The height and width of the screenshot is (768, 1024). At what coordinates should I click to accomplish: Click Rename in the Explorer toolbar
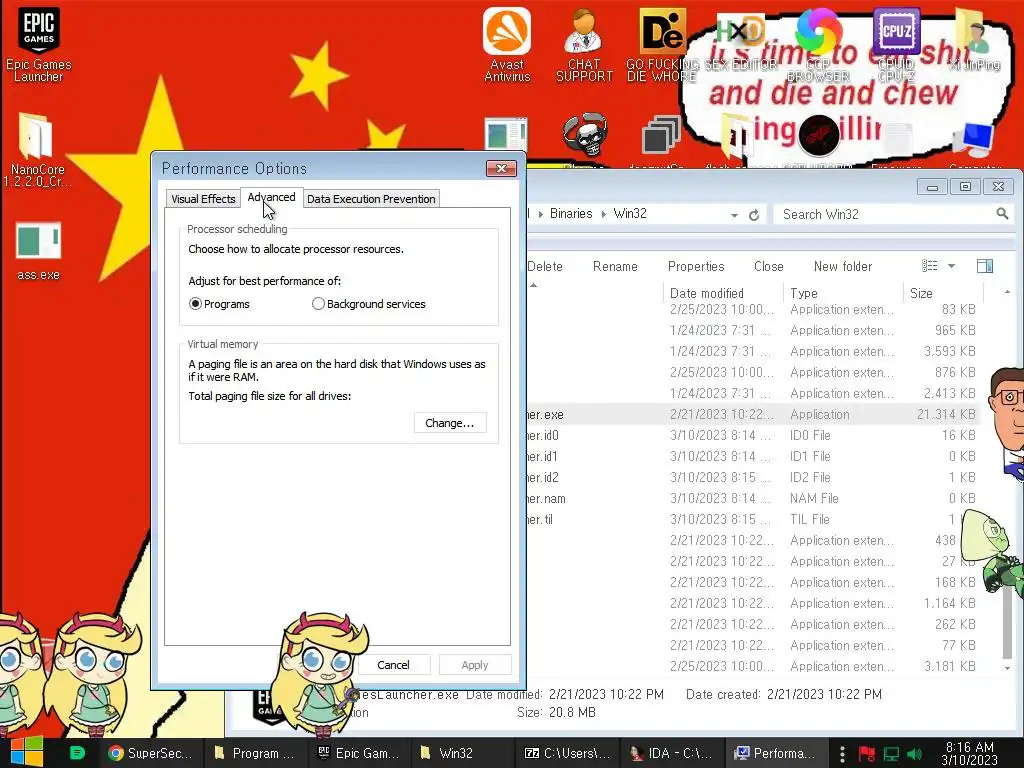(x=615, y=266)
